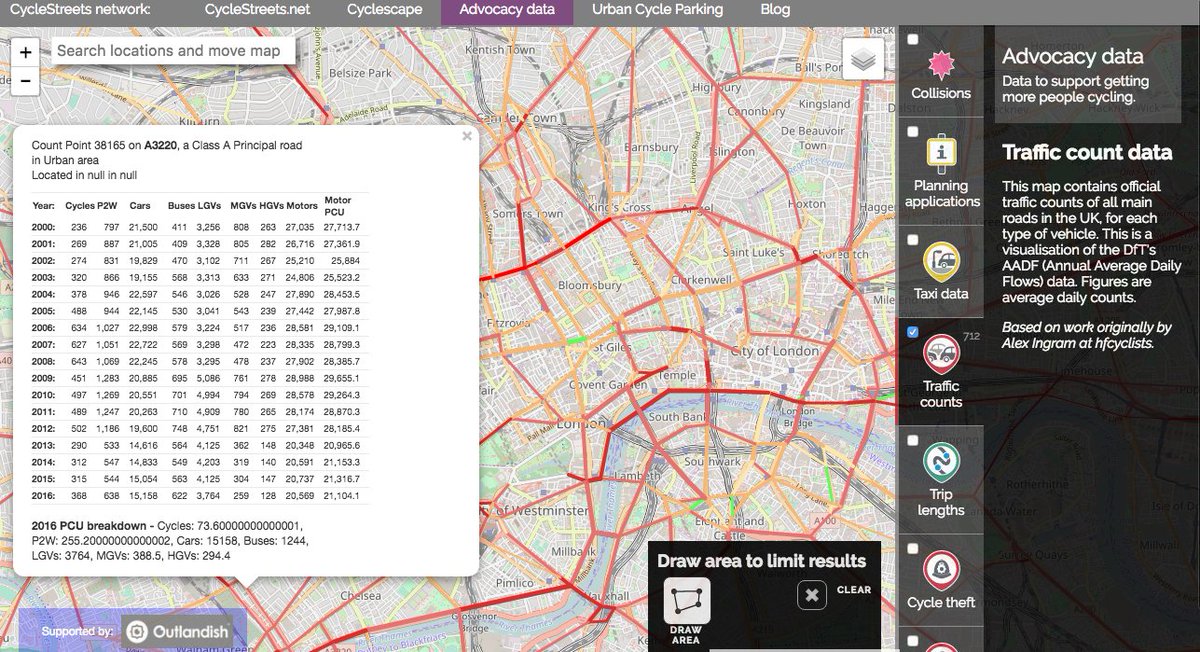The height and width of the screenshot is (652, 1200).
Task: Enable the Cycle theft checkbox
Action: [913, 548]
